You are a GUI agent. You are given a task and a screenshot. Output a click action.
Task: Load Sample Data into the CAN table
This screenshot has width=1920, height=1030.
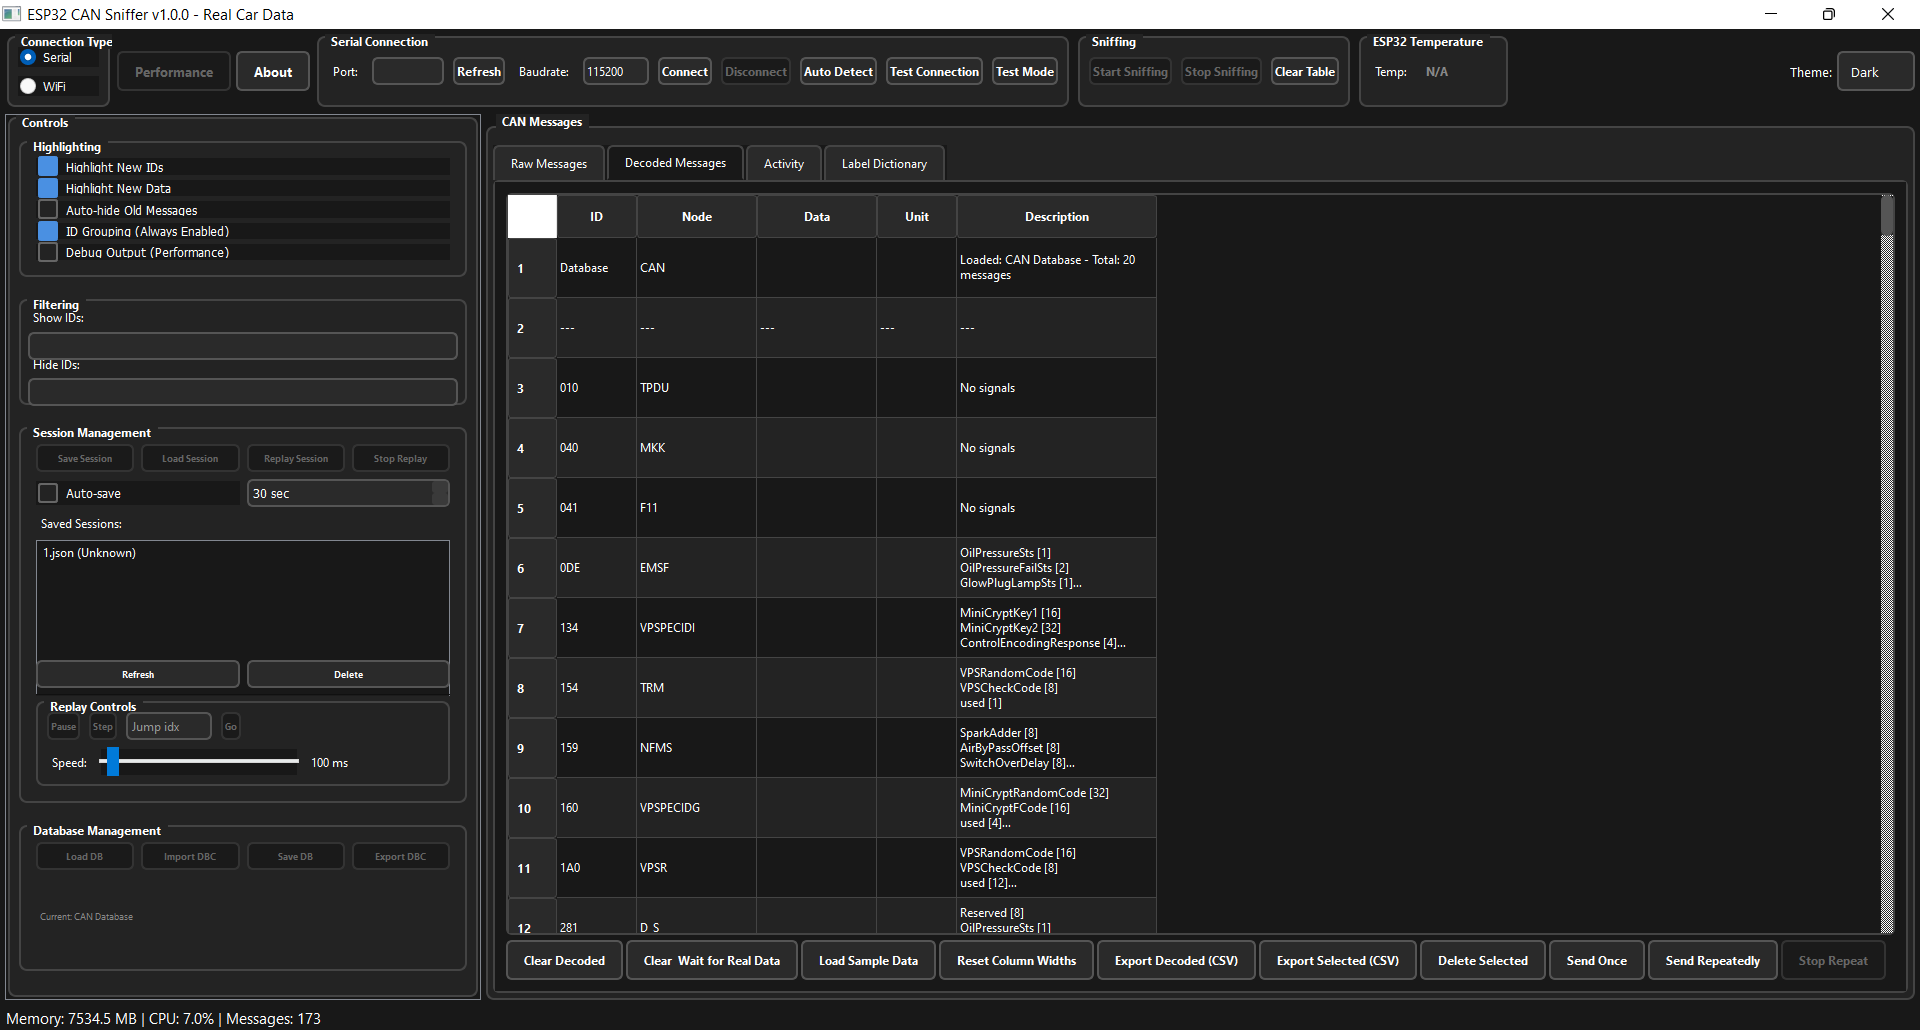pyautogui.click(x=867, y=960)
